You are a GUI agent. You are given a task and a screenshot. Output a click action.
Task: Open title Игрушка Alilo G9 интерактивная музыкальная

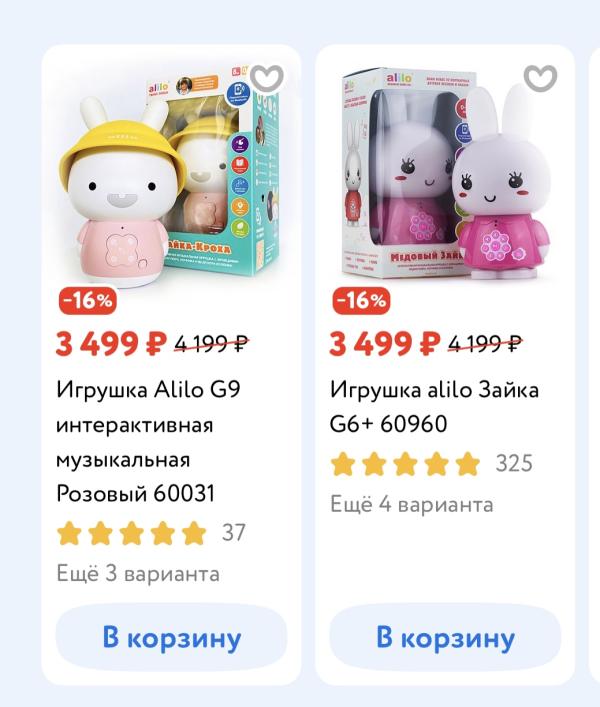(148, 441)
